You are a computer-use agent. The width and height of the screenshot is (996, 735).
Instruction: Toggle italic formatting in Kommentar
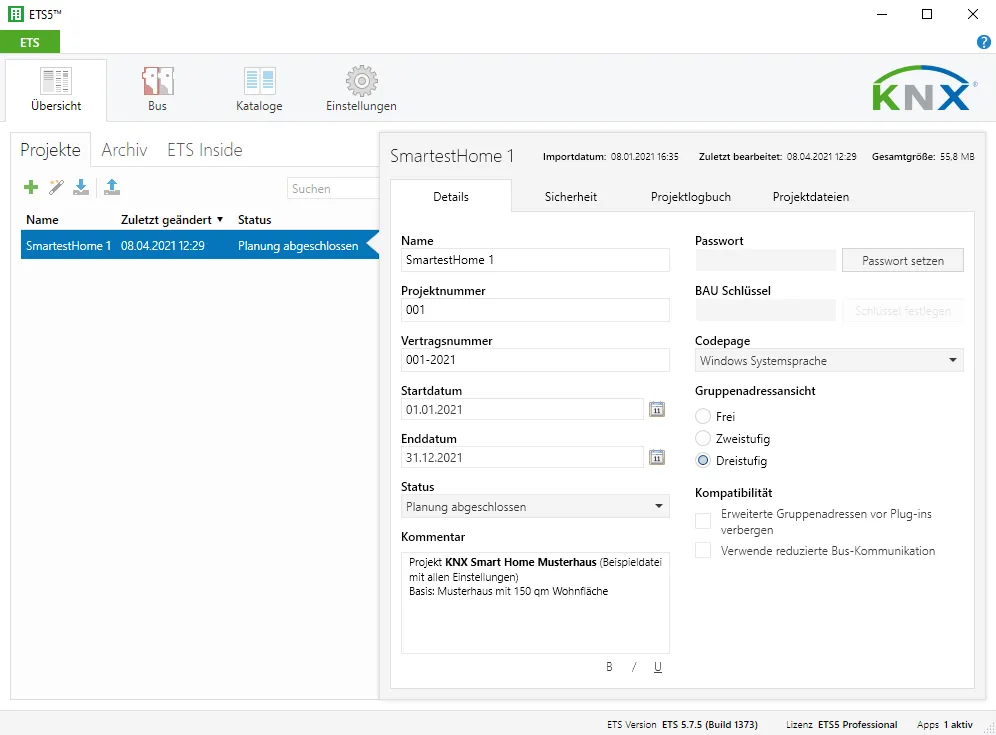coord(634,667)
